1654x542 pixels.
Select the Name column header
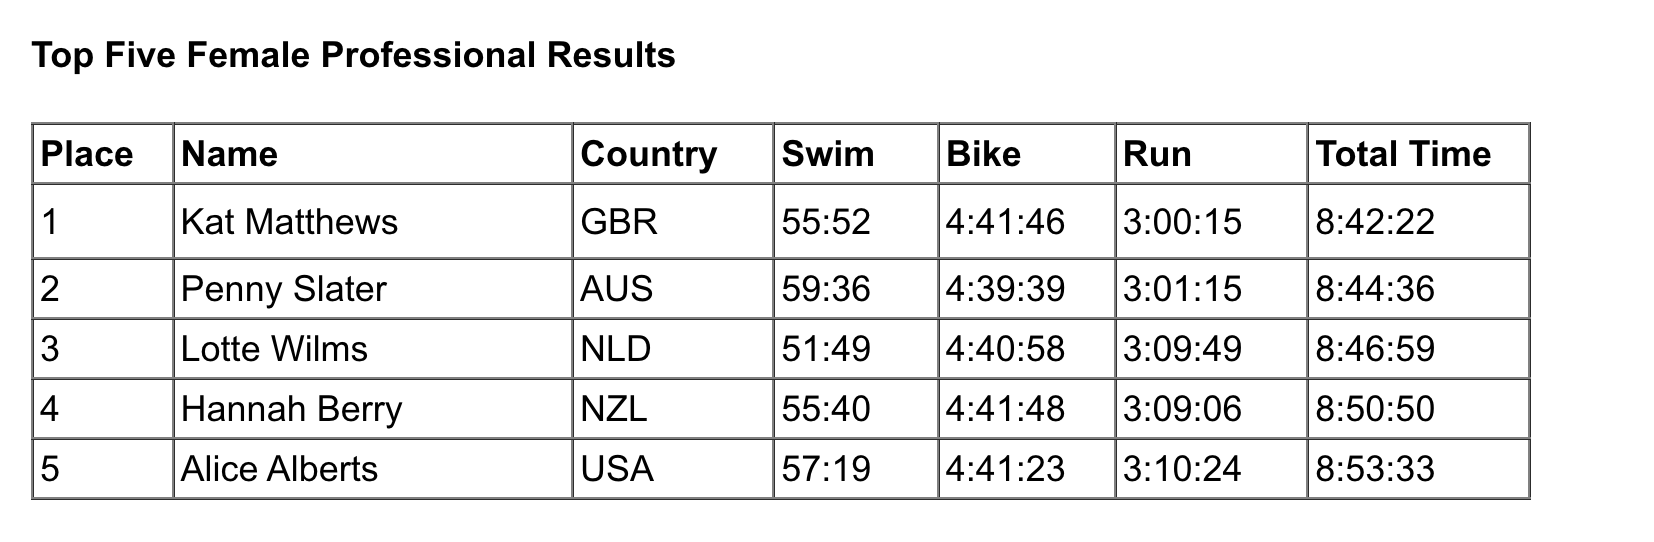(x=373, y=154)
